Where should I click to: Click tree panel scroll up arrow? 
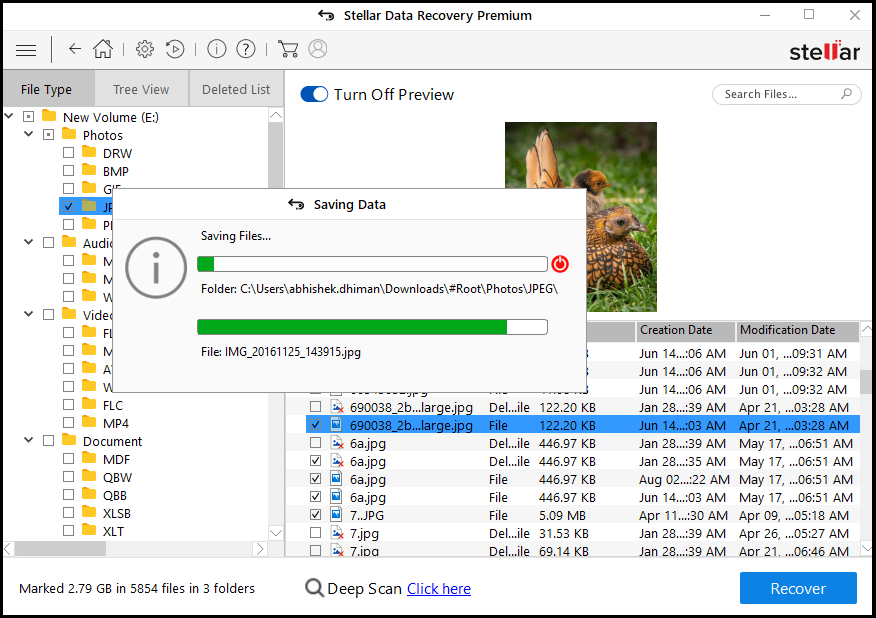(x=276, y=116)
